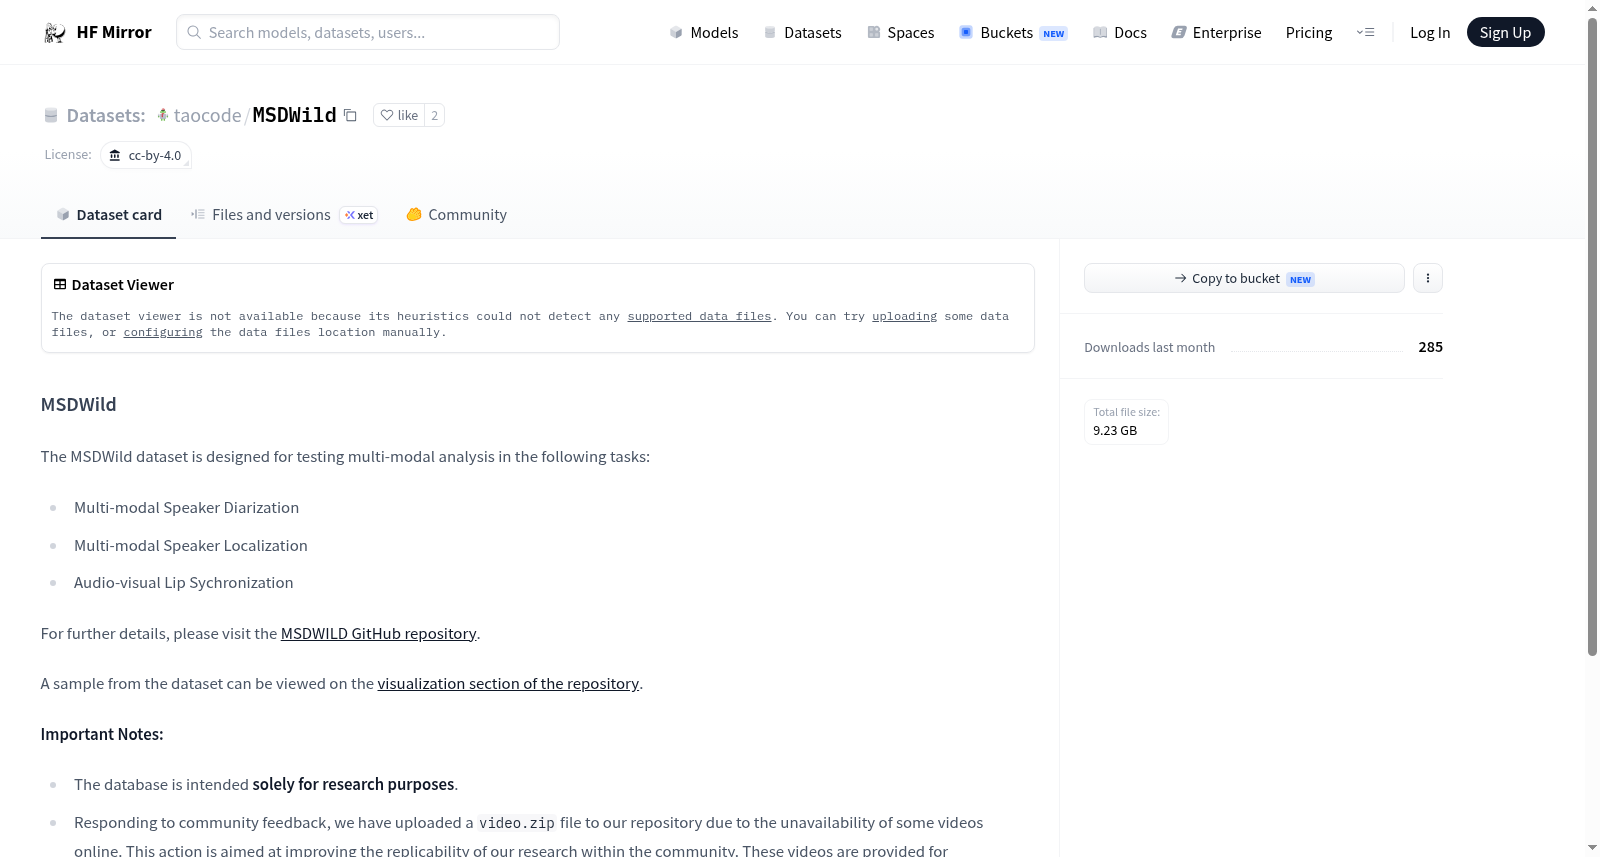Open the Buckets page
Viewport: 1600px width, 857px height.
point(1013,32)
